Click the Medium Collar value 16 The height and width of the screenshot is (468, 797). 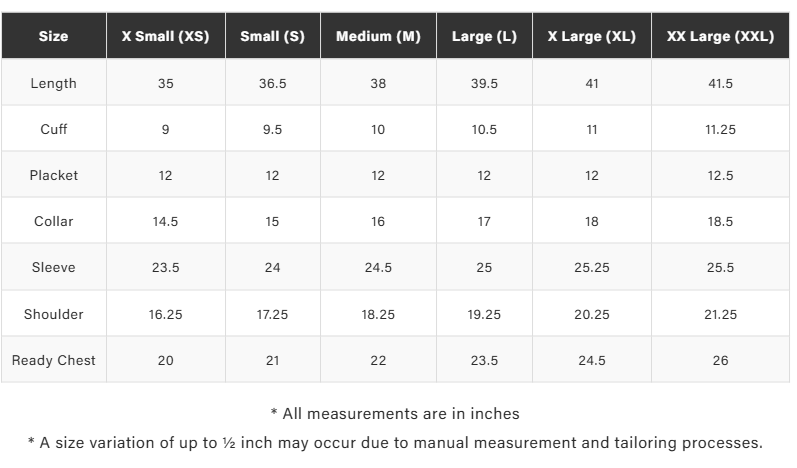[x=378, y=221]
